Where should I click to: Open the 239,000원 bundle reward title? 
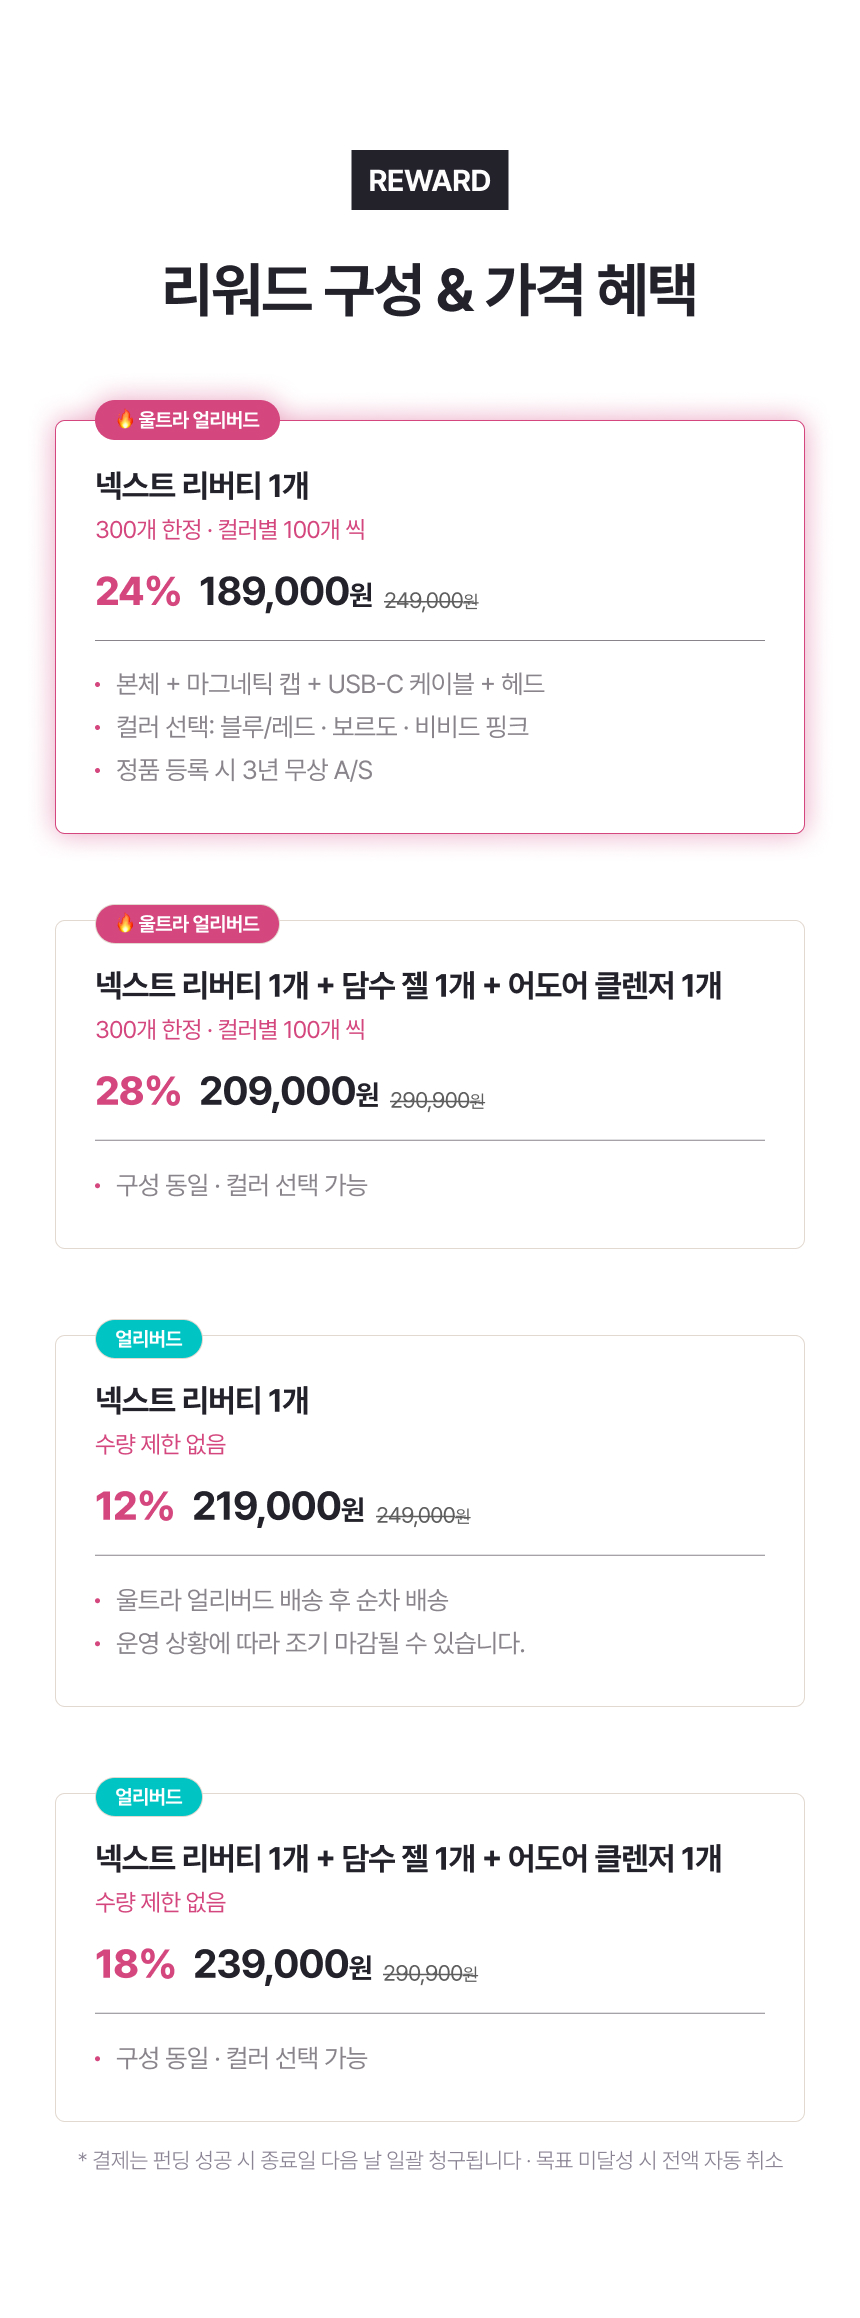408,1859
